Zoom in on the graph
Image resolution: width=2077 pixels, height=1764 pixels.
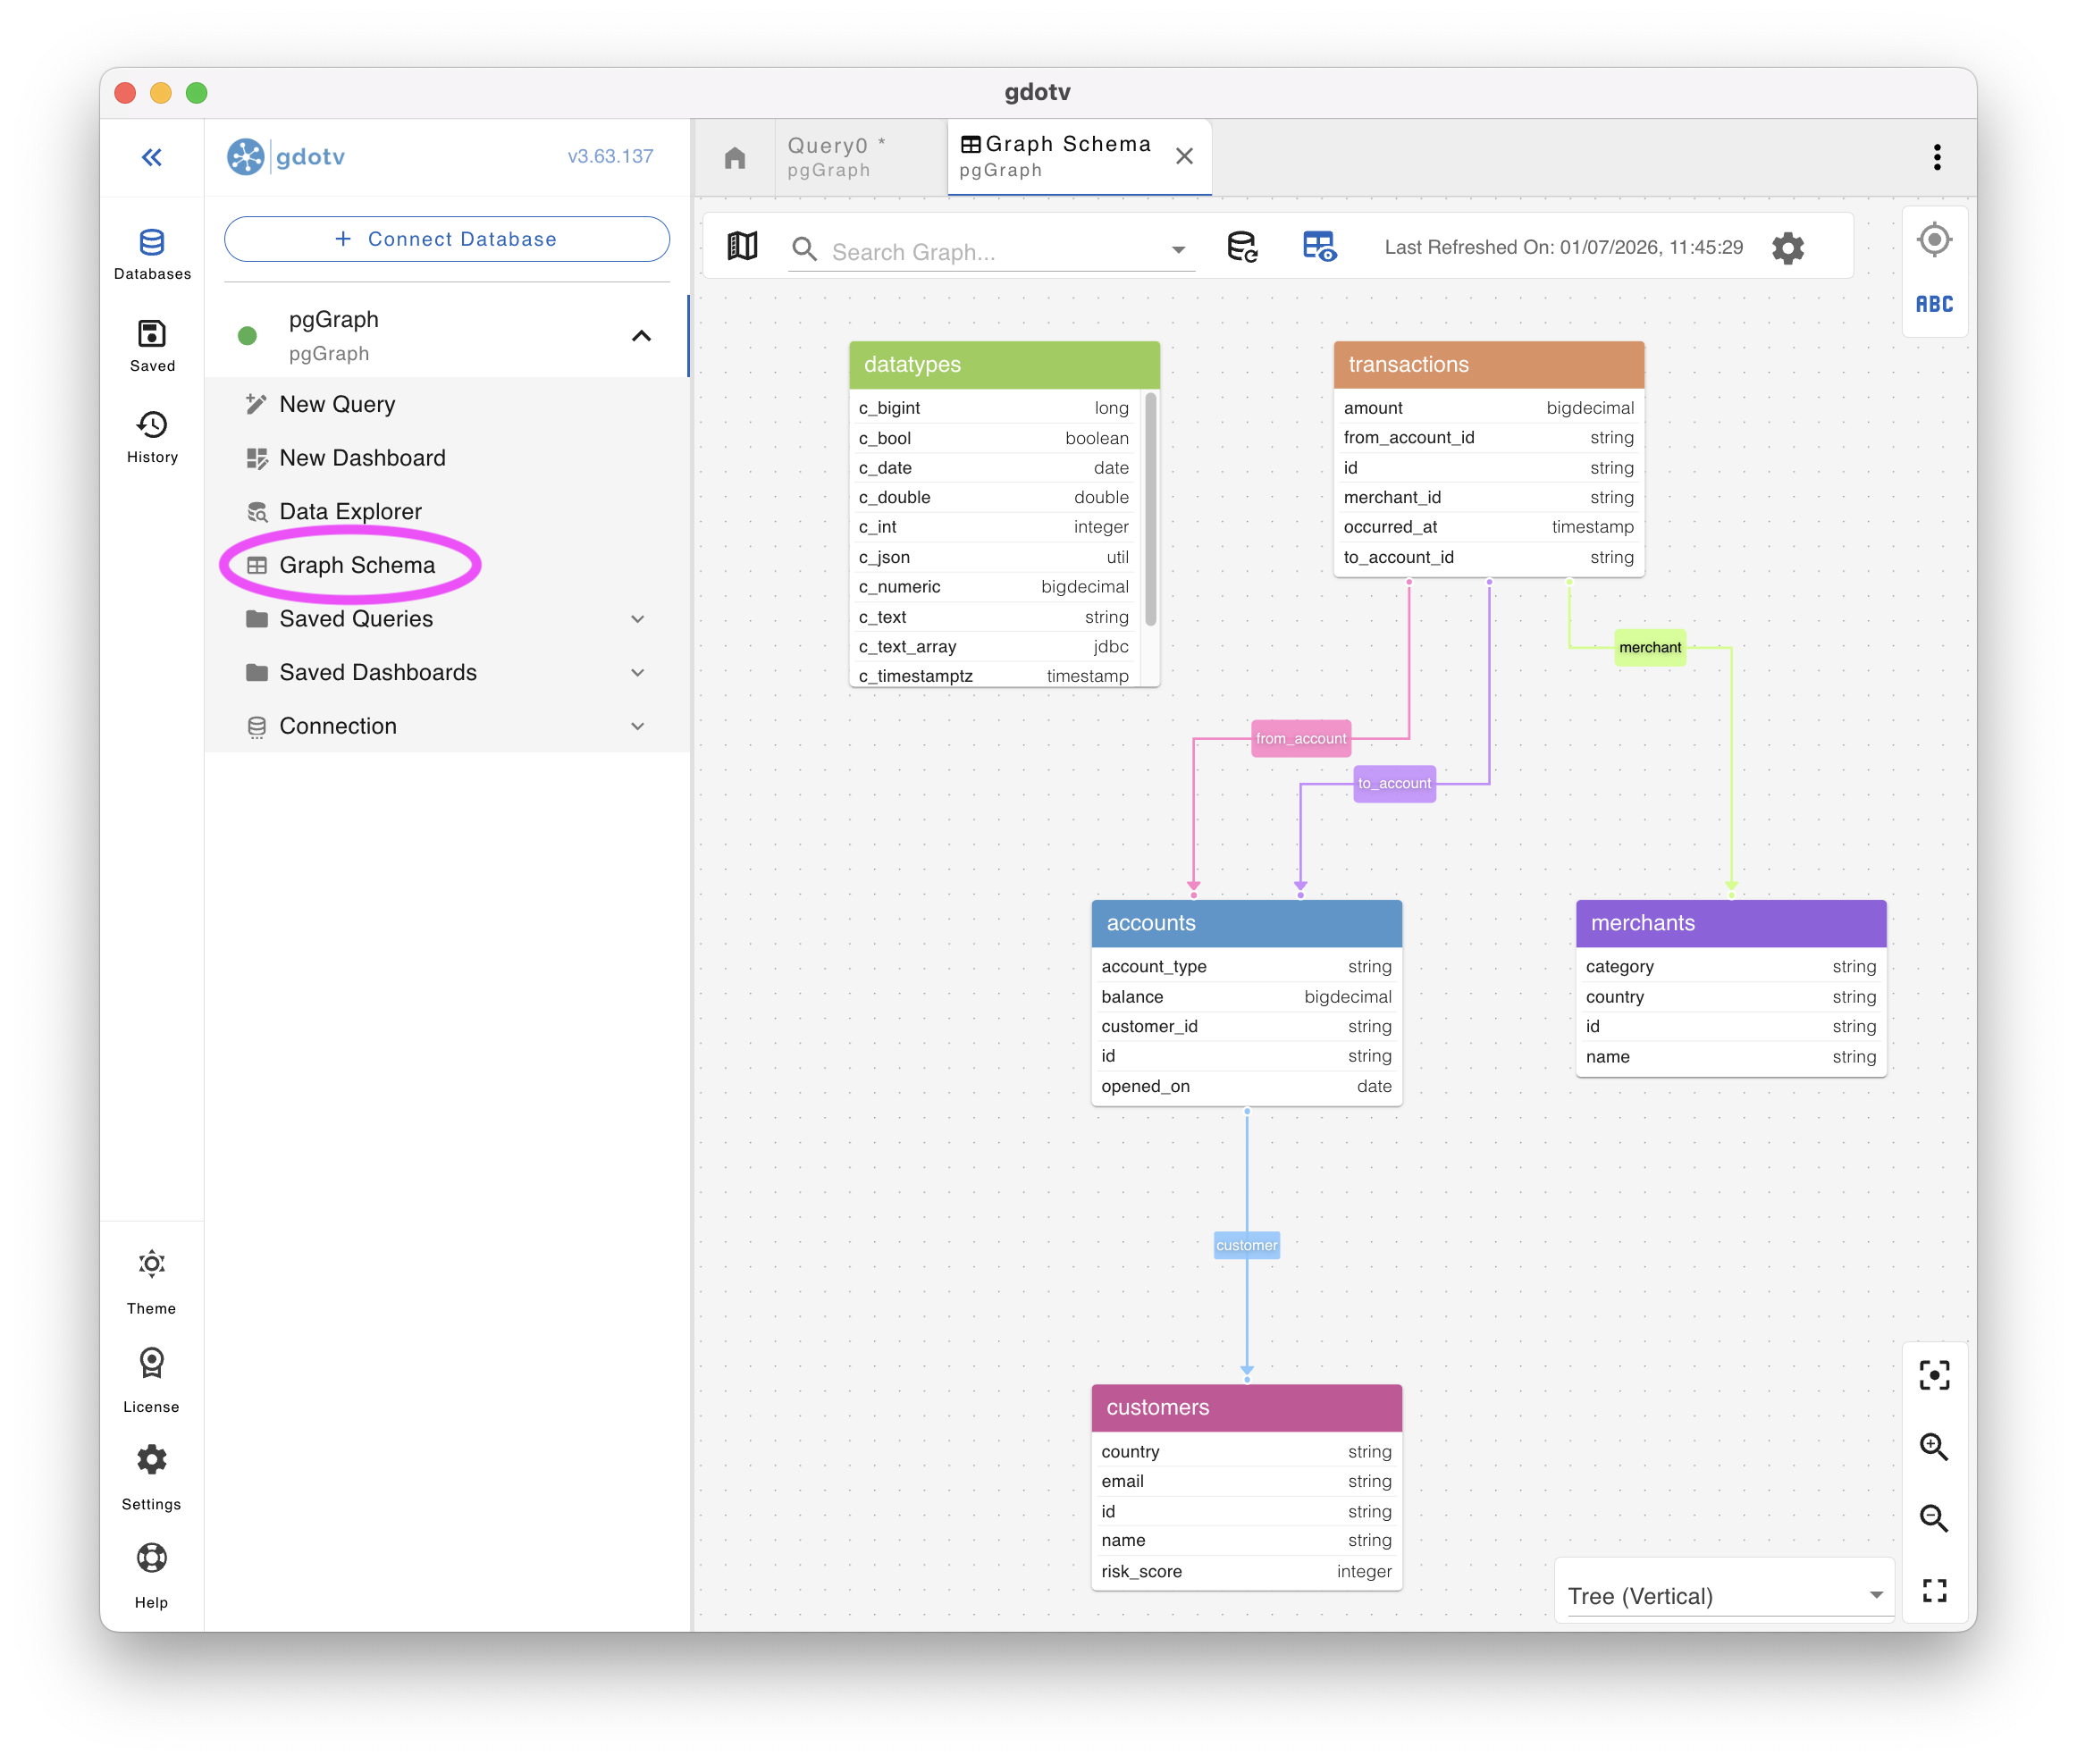[1934, 1447]
